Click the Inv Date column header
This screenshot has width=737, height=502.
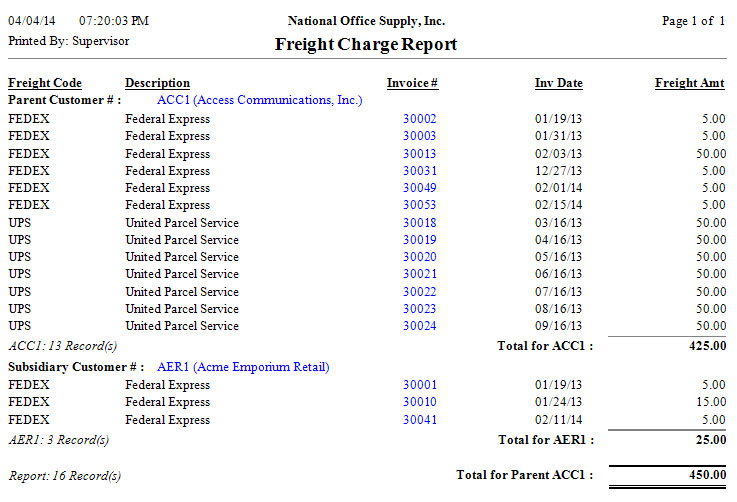558,83
